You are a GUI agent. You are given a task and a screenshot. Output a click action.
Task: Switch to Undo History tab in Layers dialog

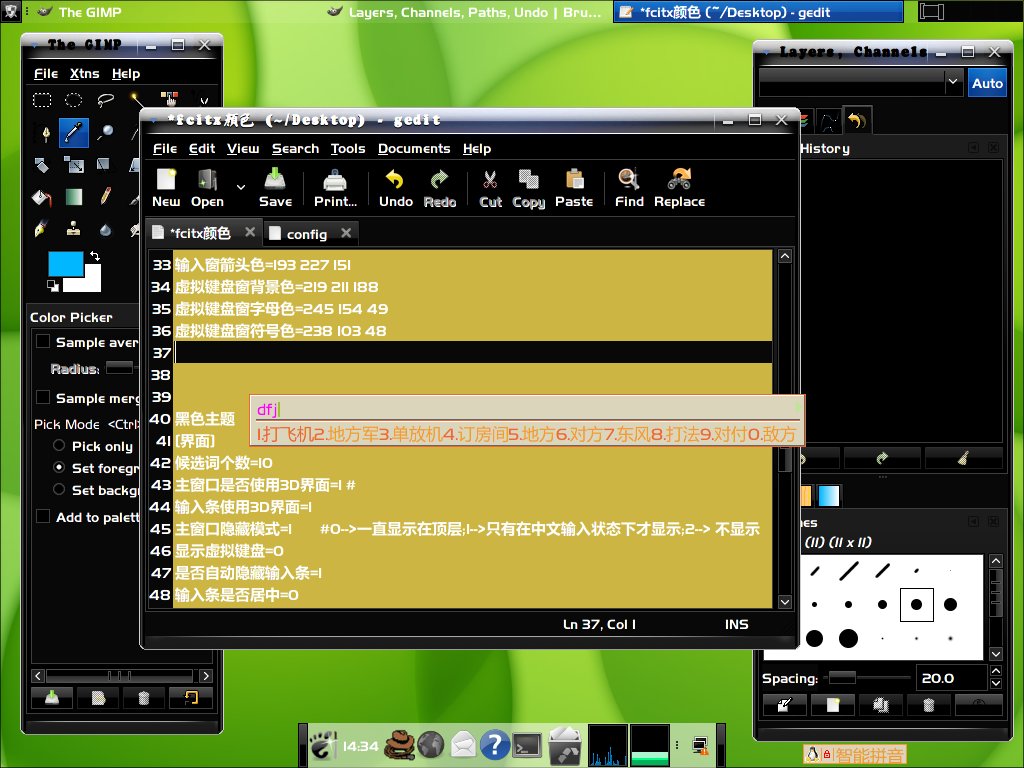857,120
